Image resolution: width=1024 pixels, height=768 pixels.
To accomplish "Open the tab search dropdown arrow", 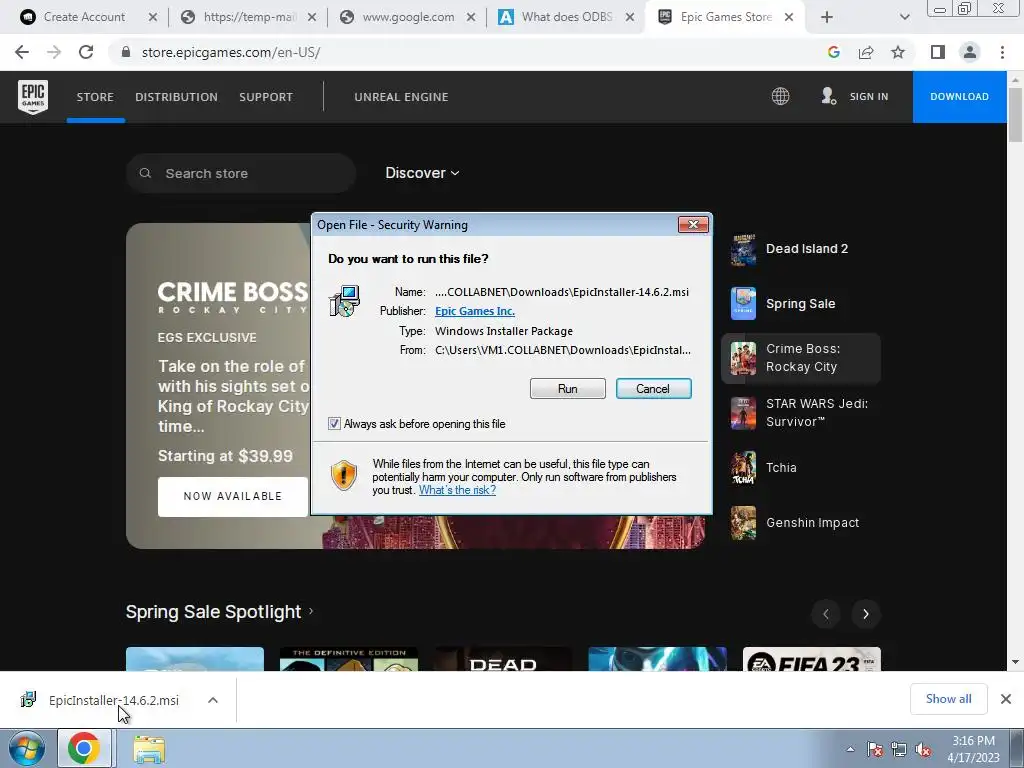I will click(x=904, y=18).
